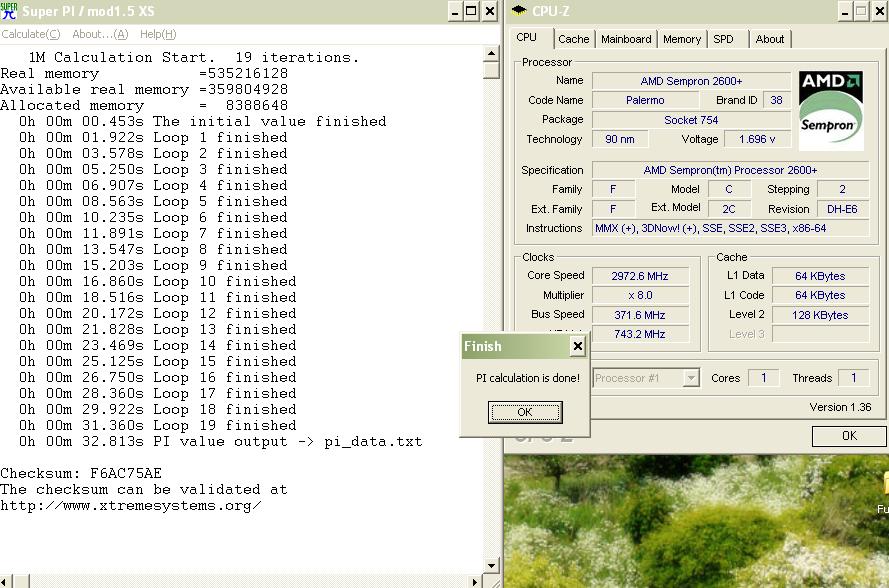Open the Calculate menu in Super PI
The width and height of the screenshot is (889, 588).
coord(31,34)
